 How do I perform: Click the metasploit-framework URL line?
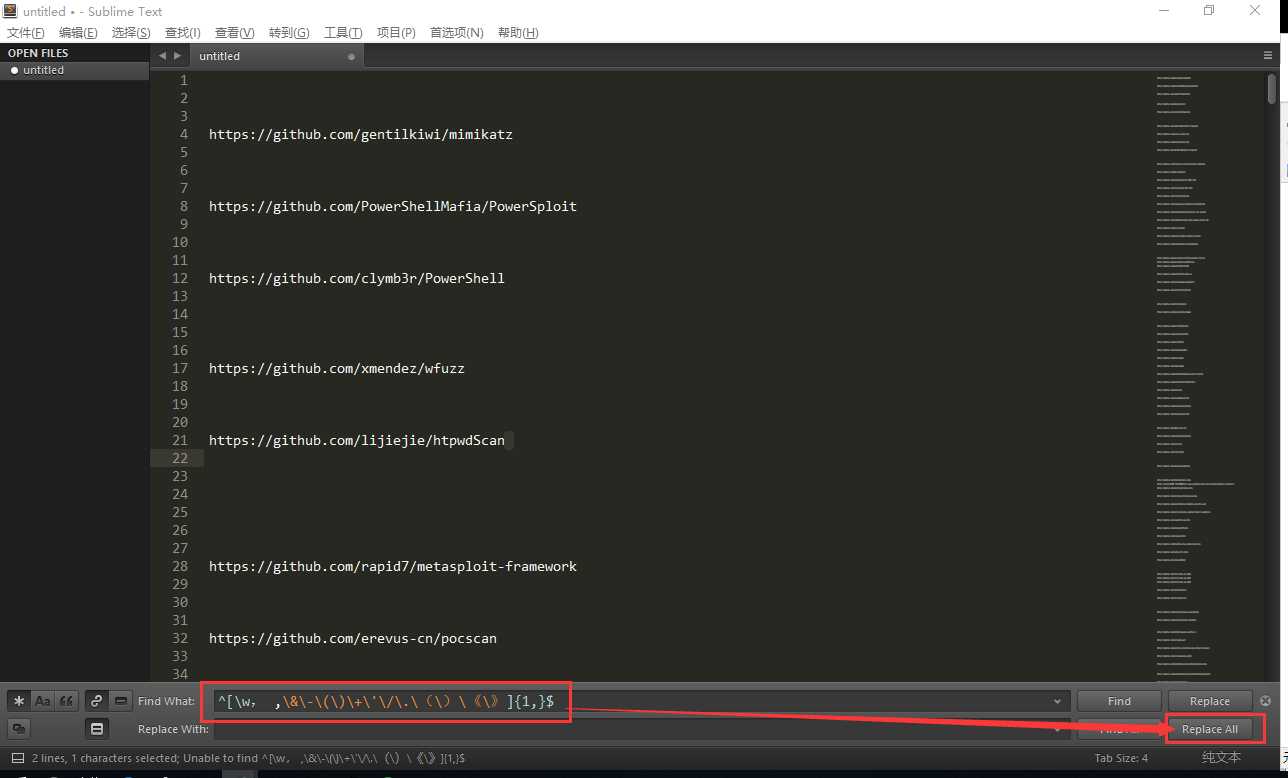point(393,566)
